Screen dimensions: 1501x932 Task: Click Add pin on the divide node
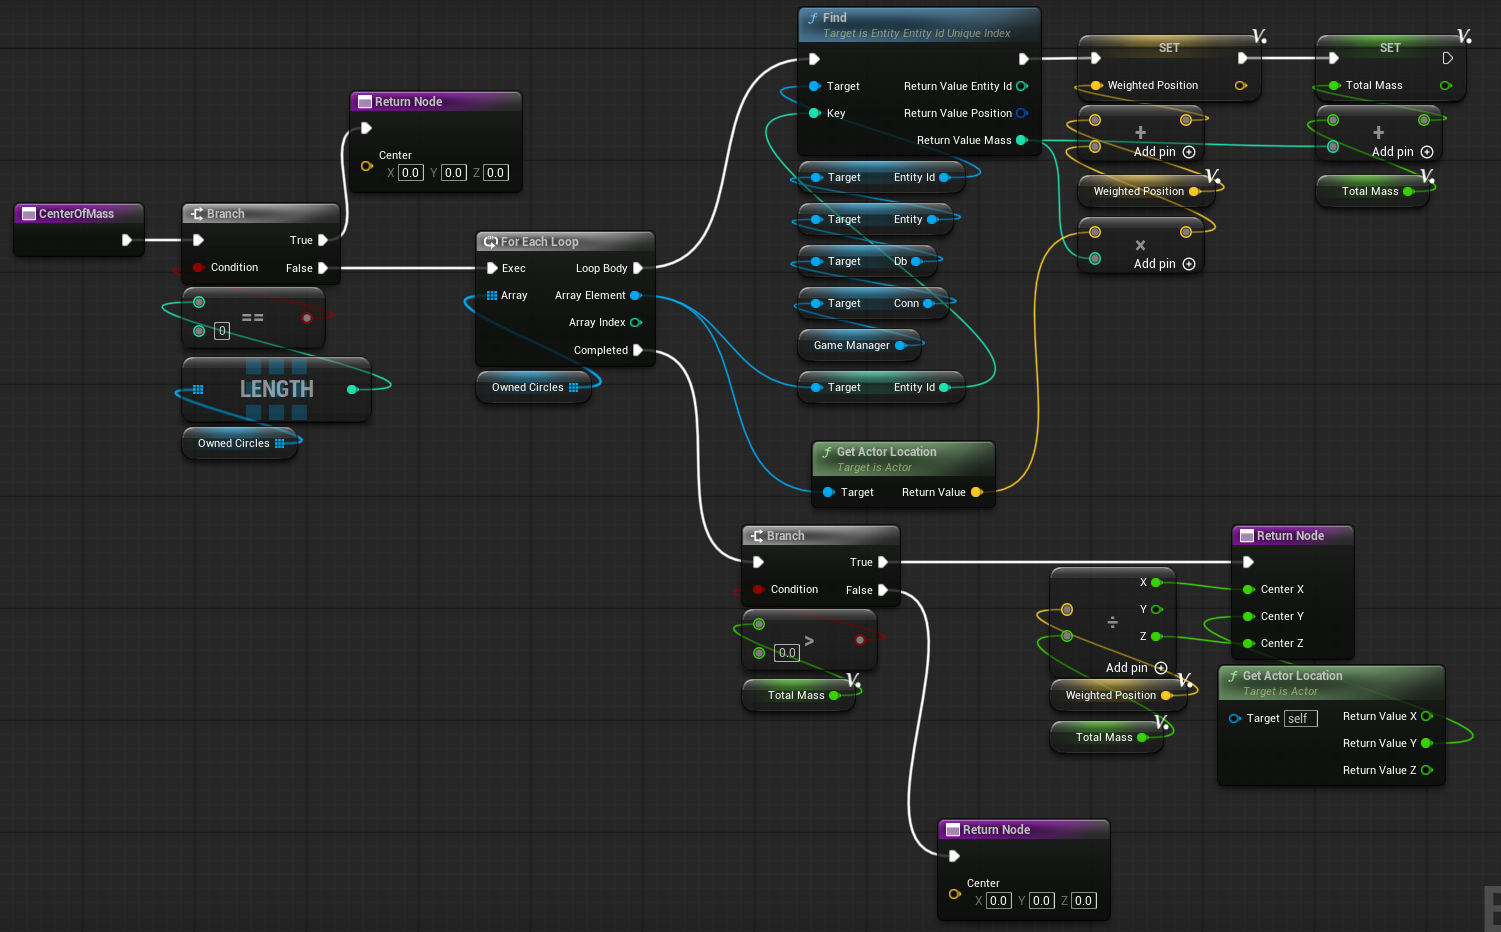tap(1161, 667)
